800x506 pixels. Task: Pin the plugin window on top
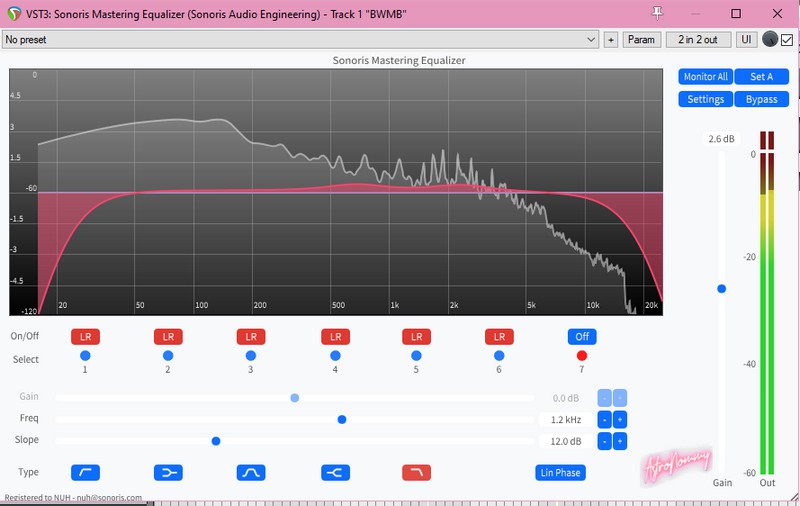click(657, 13)
